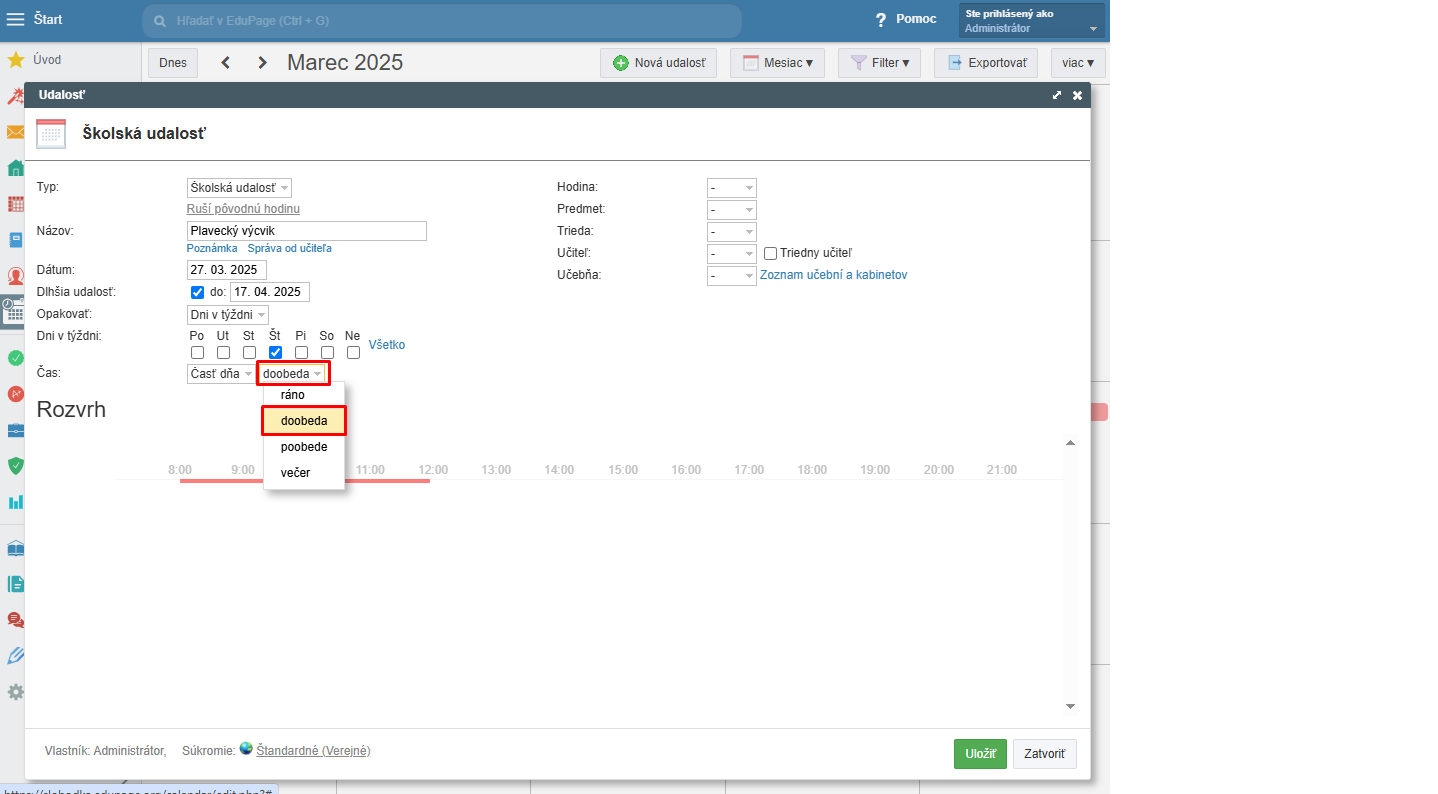Click the magnifier icon in the search bar
This screenshot has width=1438, height=794.
click(x=160, y=20)
